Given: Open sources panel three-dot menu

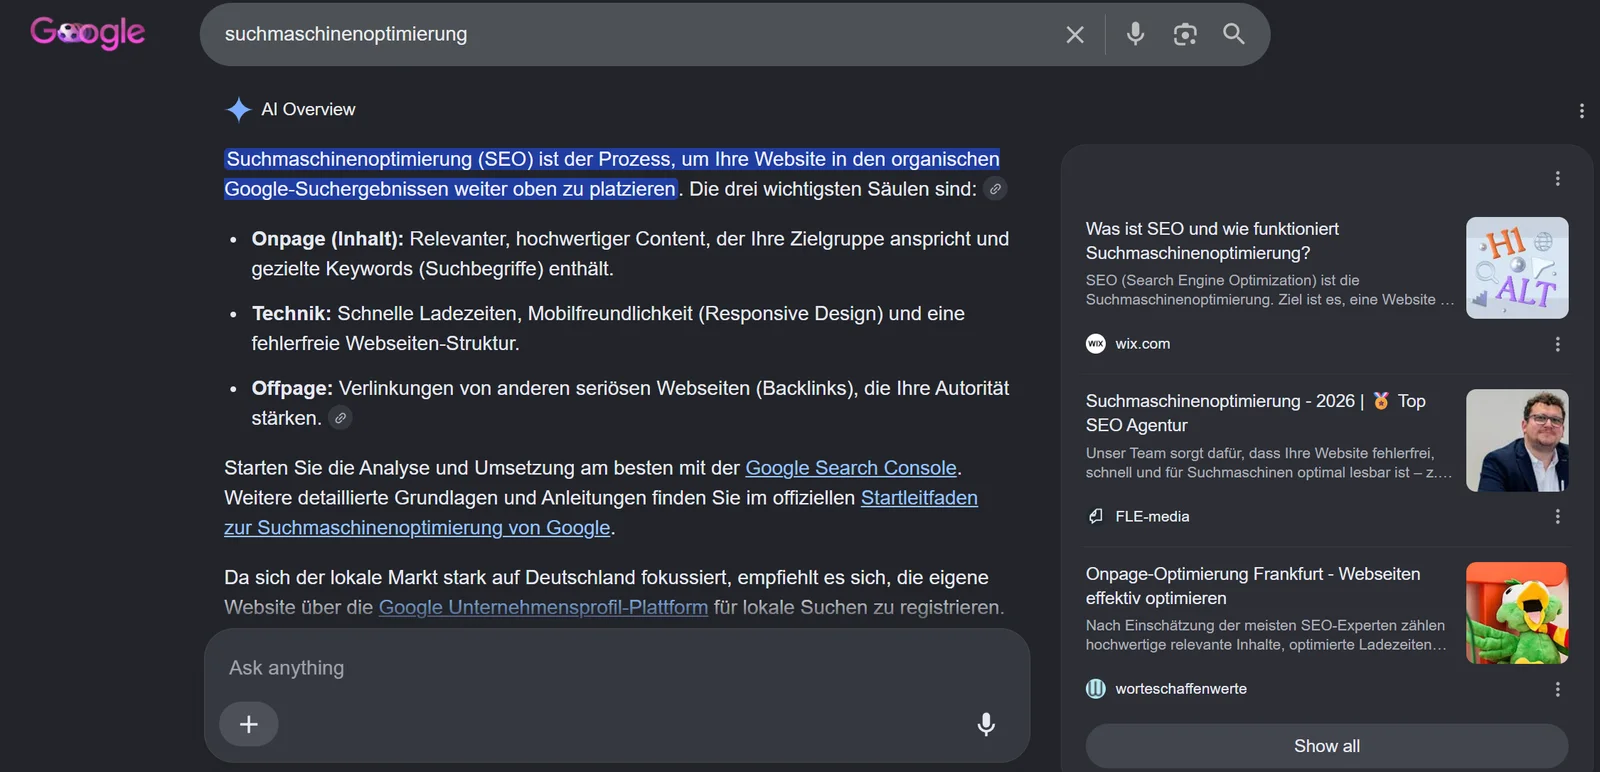Looking at the screenshot, I should click(1557, 179).
